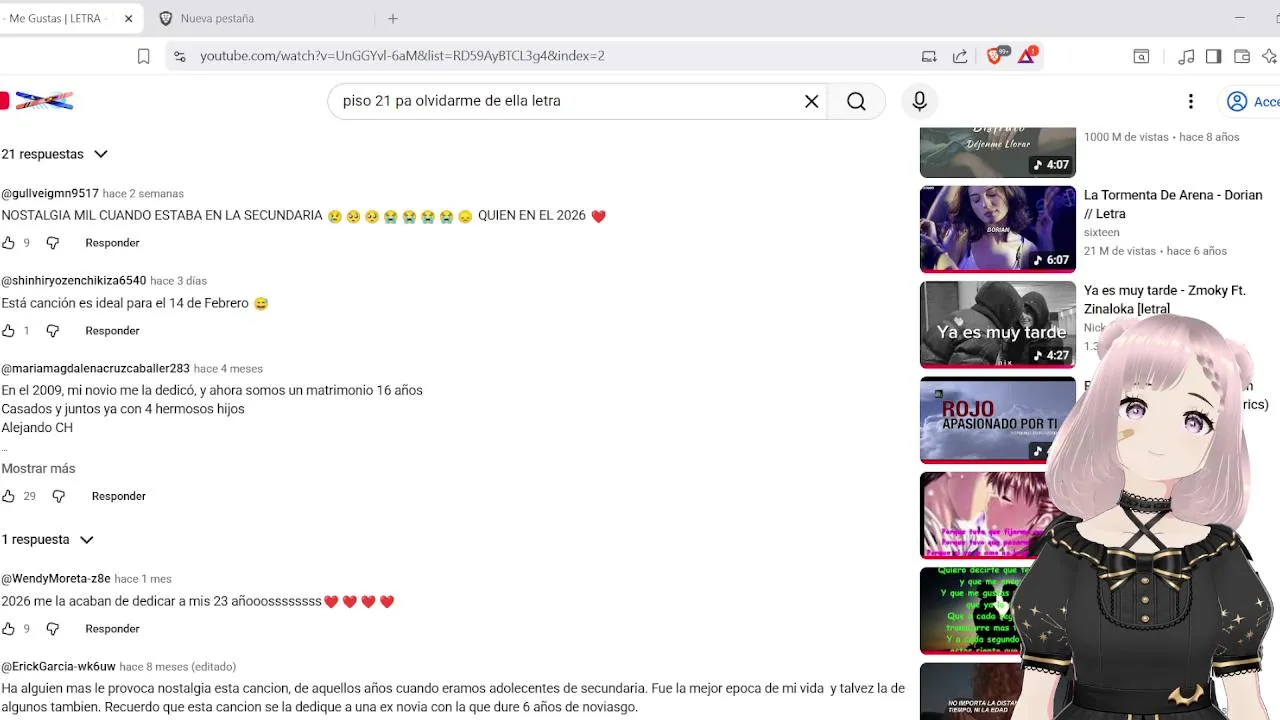Toggle the browser sidebar panel icon
This screenshot has width=1280, height=720.
[x=1213, y=56]
